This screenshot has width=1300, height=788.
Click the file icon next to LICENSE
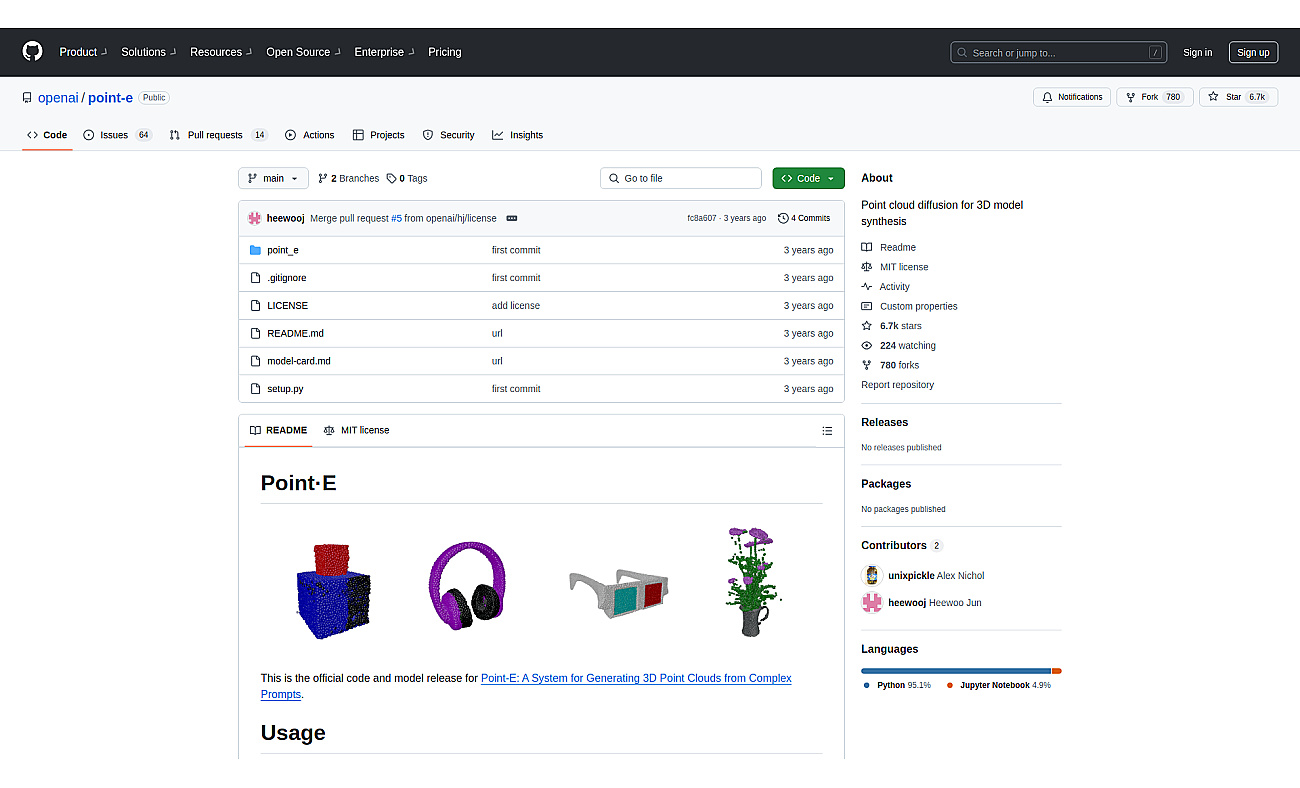(x=255, y=305)
